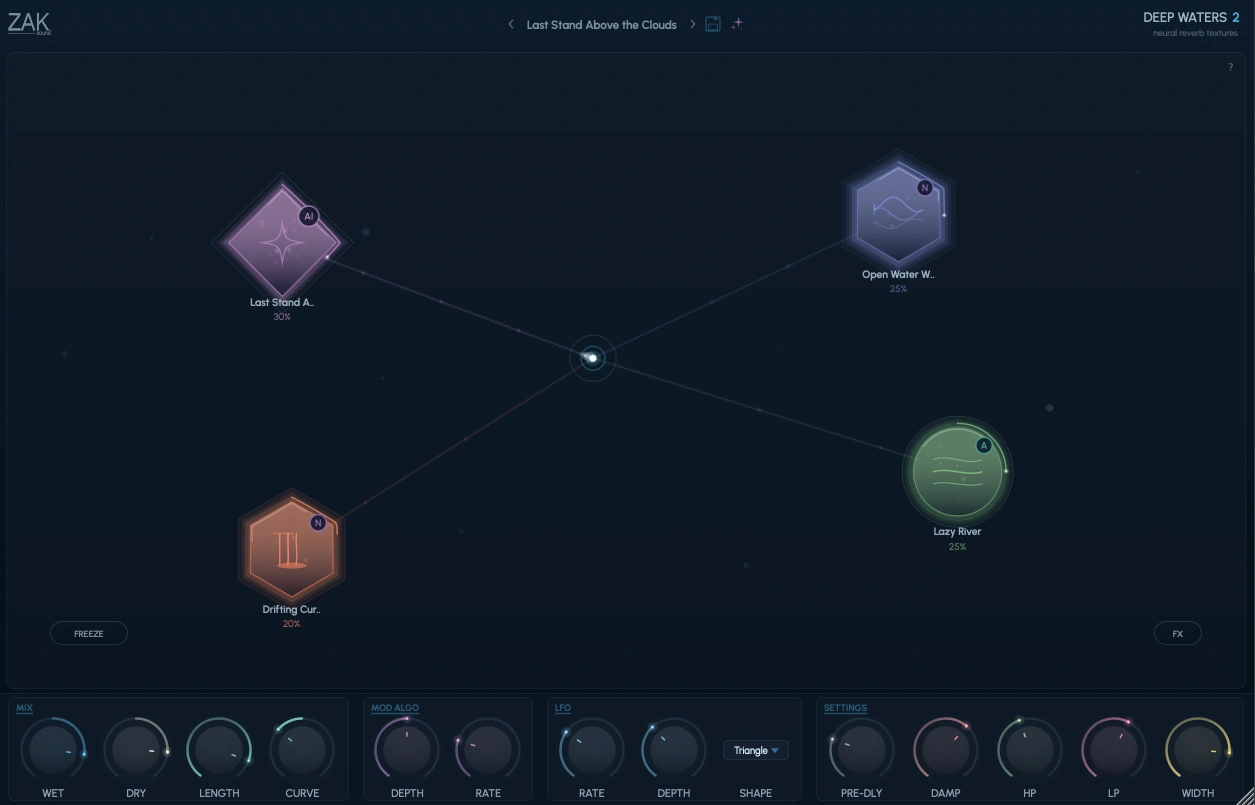Go to previous preset with left chevron
Screen dimensions: 1255x805
(511, 24)
